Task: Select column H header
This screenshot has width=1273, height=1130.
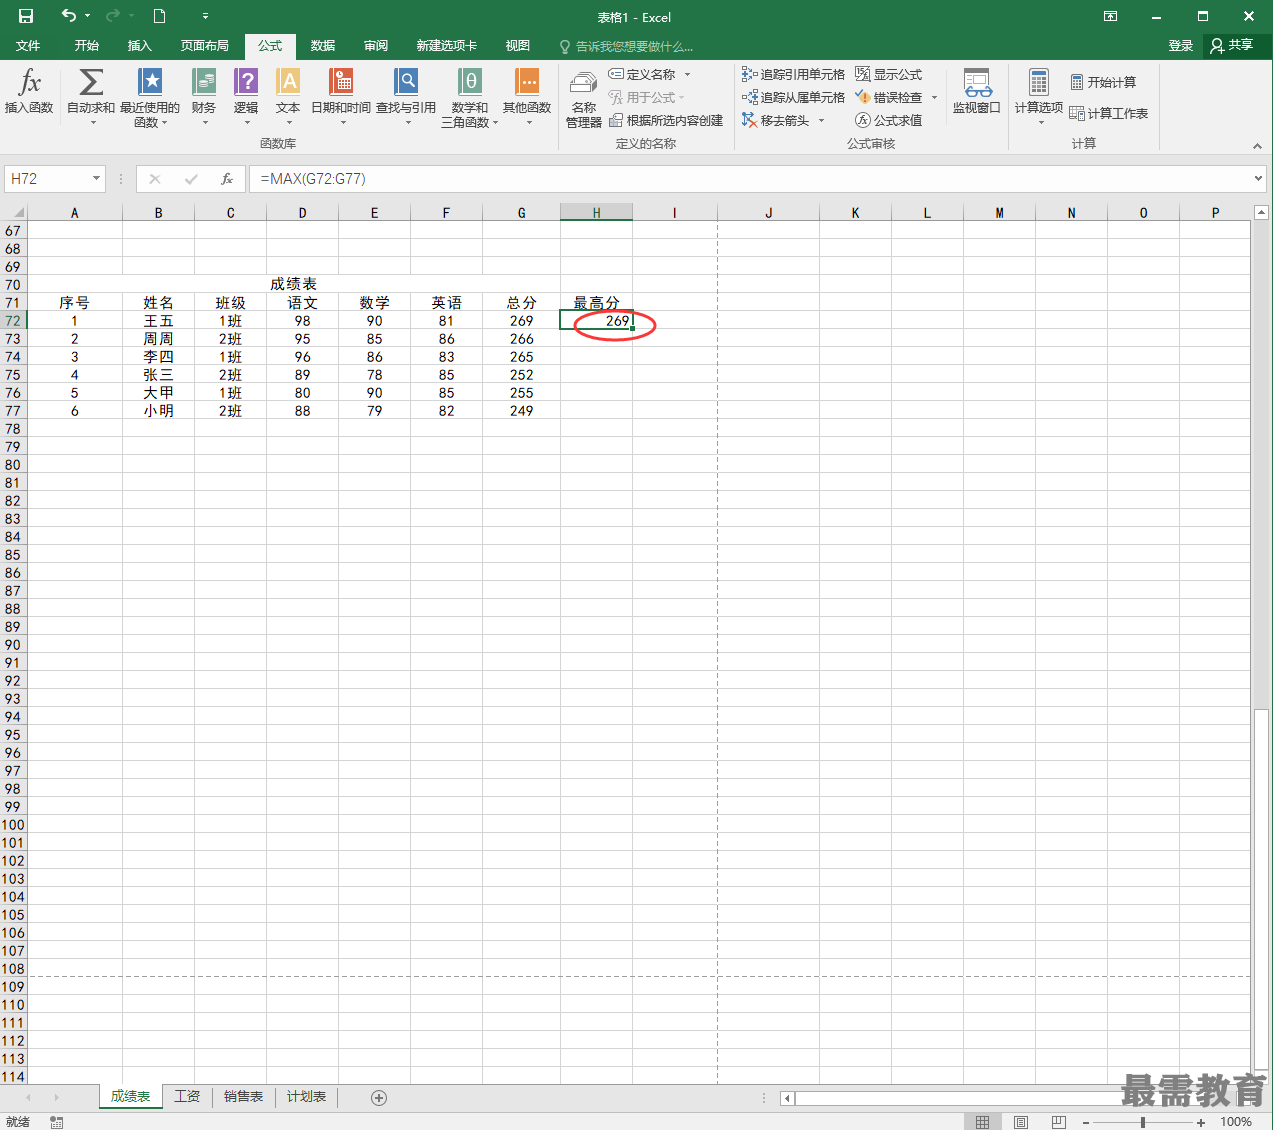Action: (x=596, y=213)
